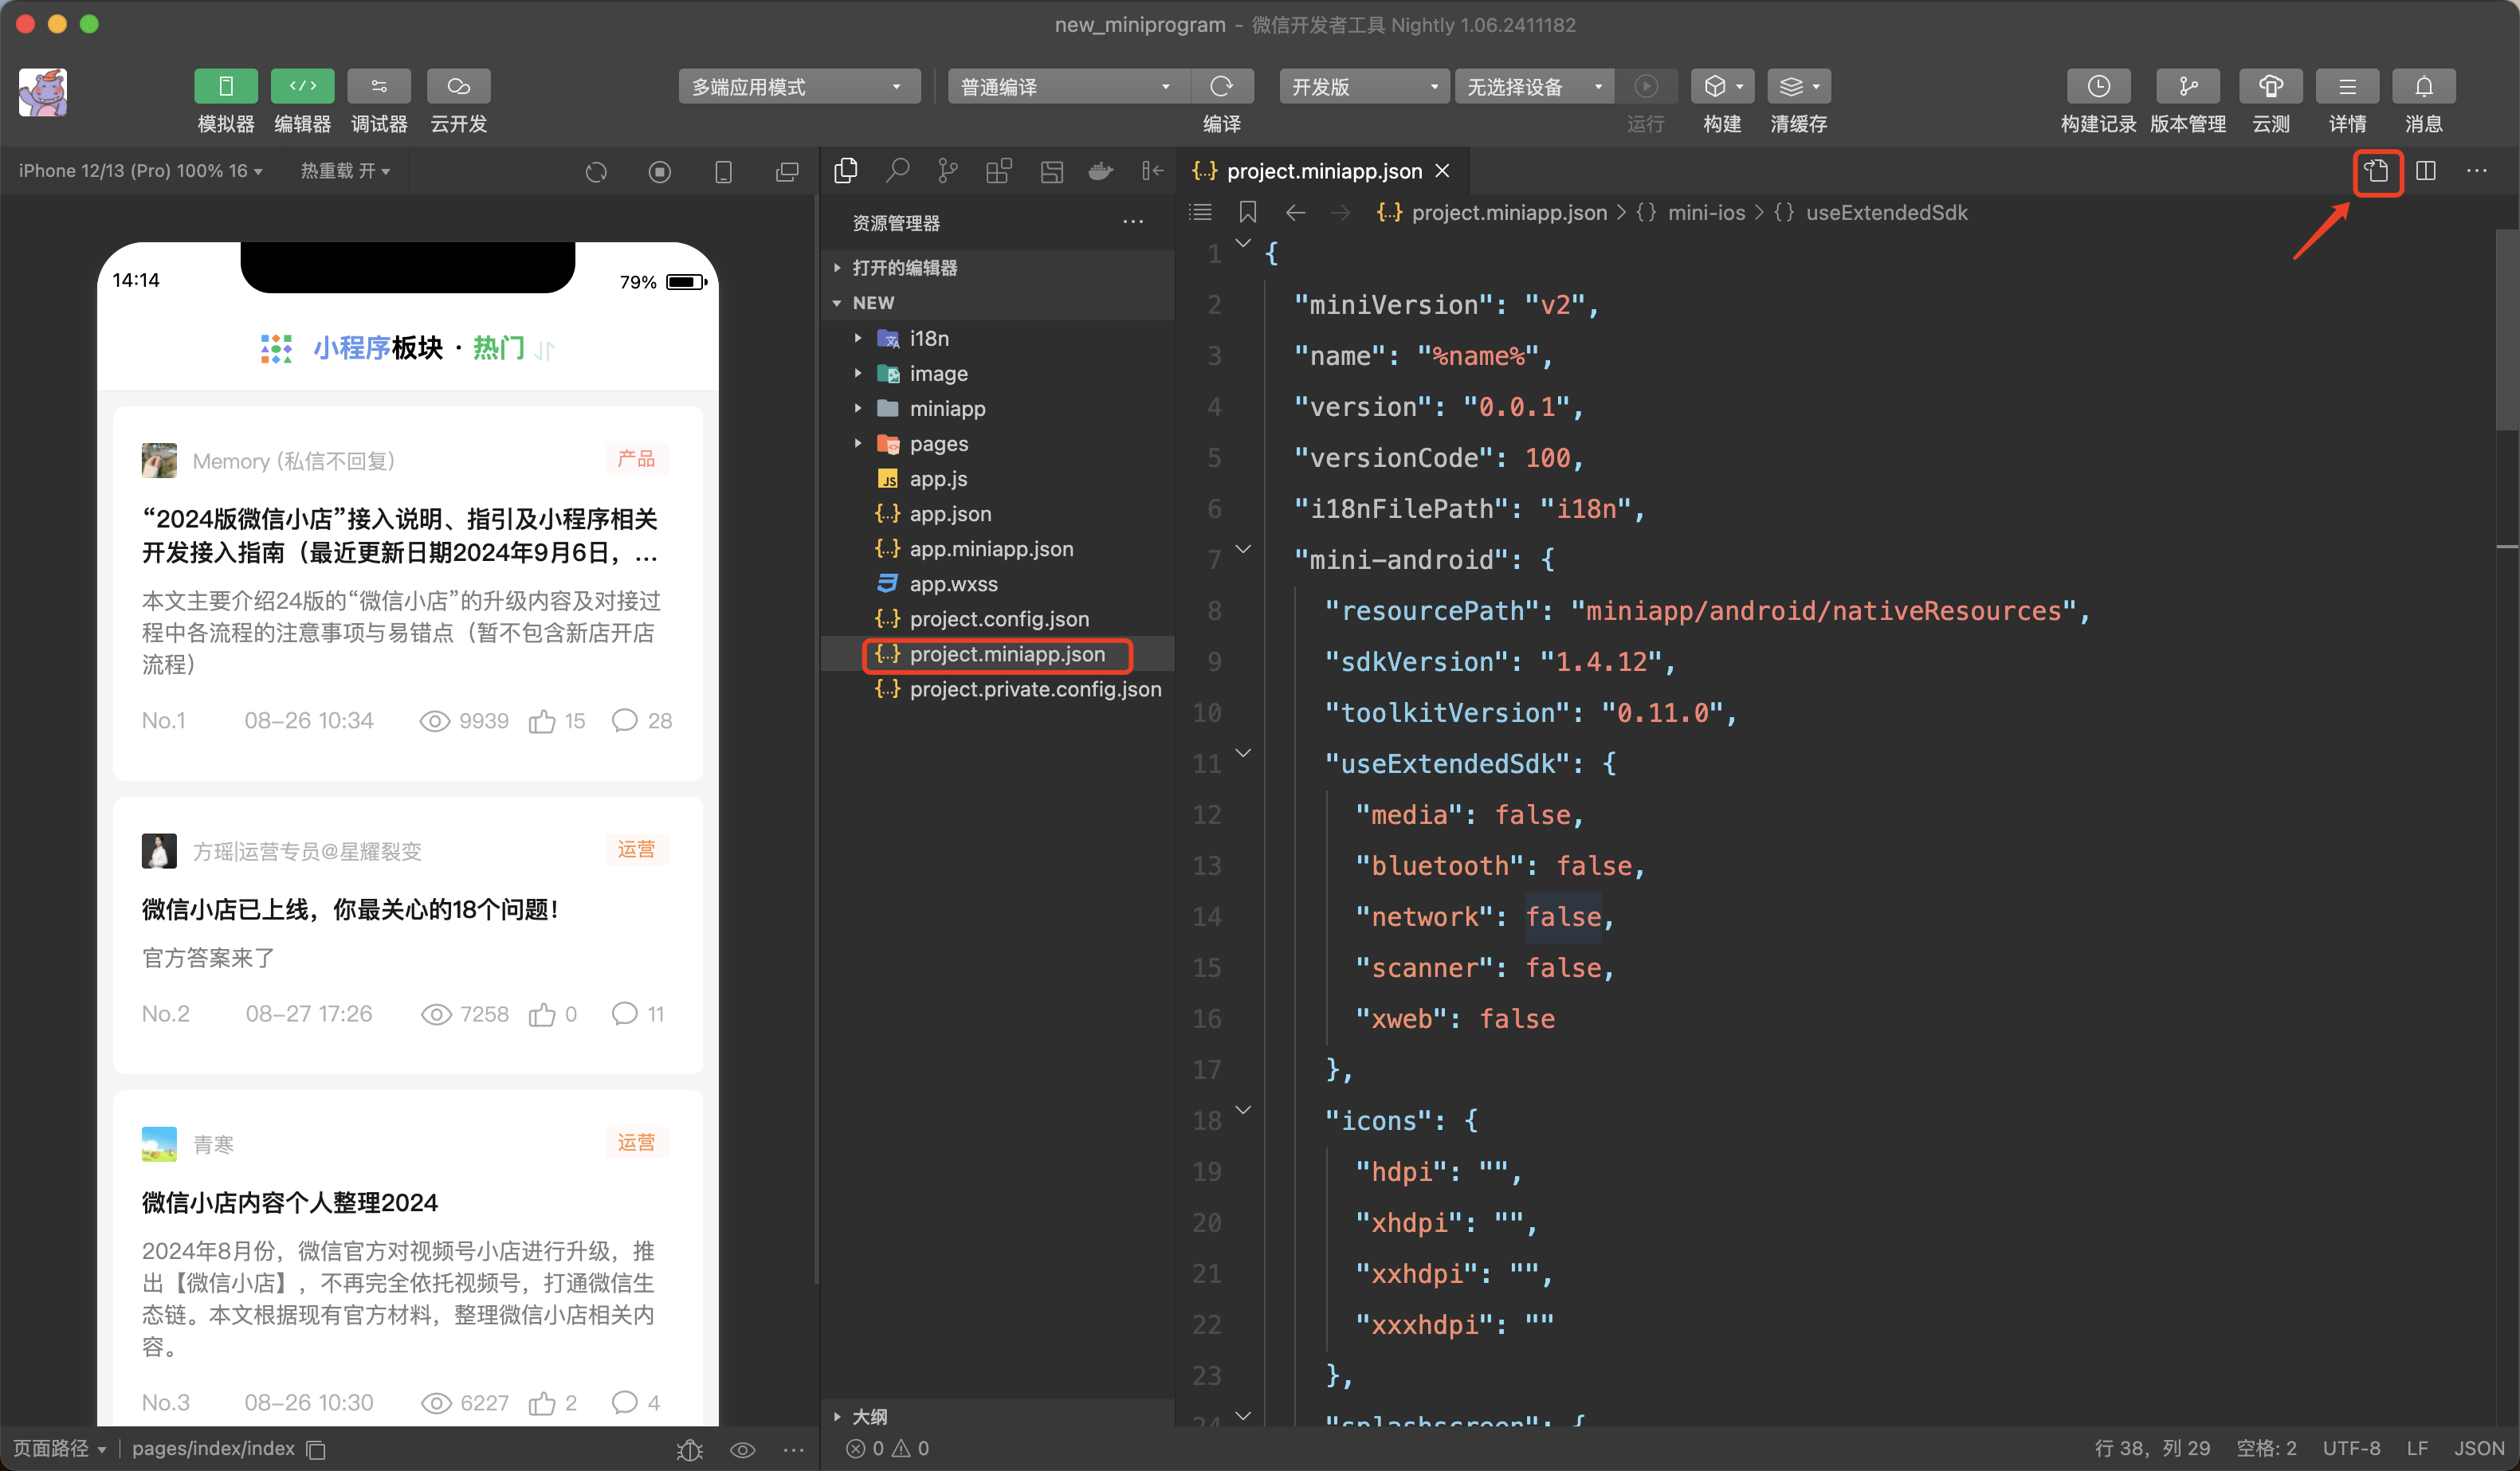Open app.miniapp.json file

997,548
